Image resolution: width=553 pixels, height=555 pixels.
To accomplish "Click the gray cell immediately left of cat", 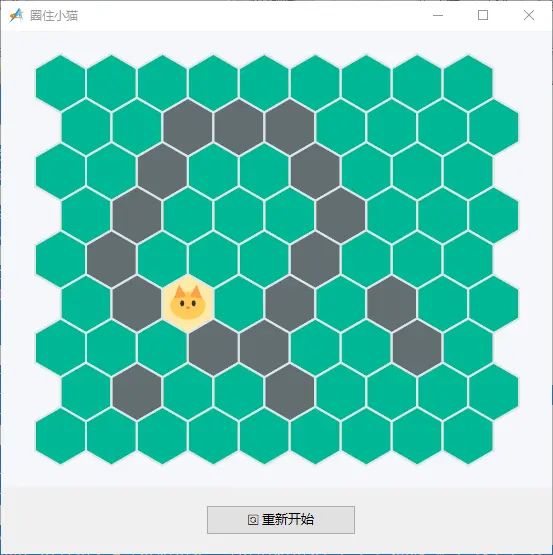I will tap(137, 304).
